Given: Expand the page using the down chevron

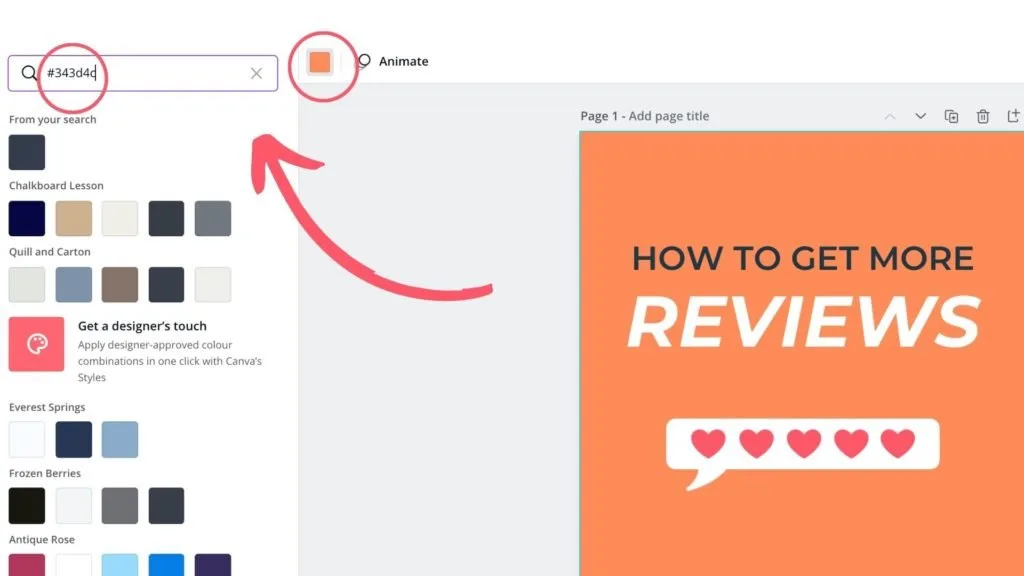Looking at the screenshot, I should [921, 116].
